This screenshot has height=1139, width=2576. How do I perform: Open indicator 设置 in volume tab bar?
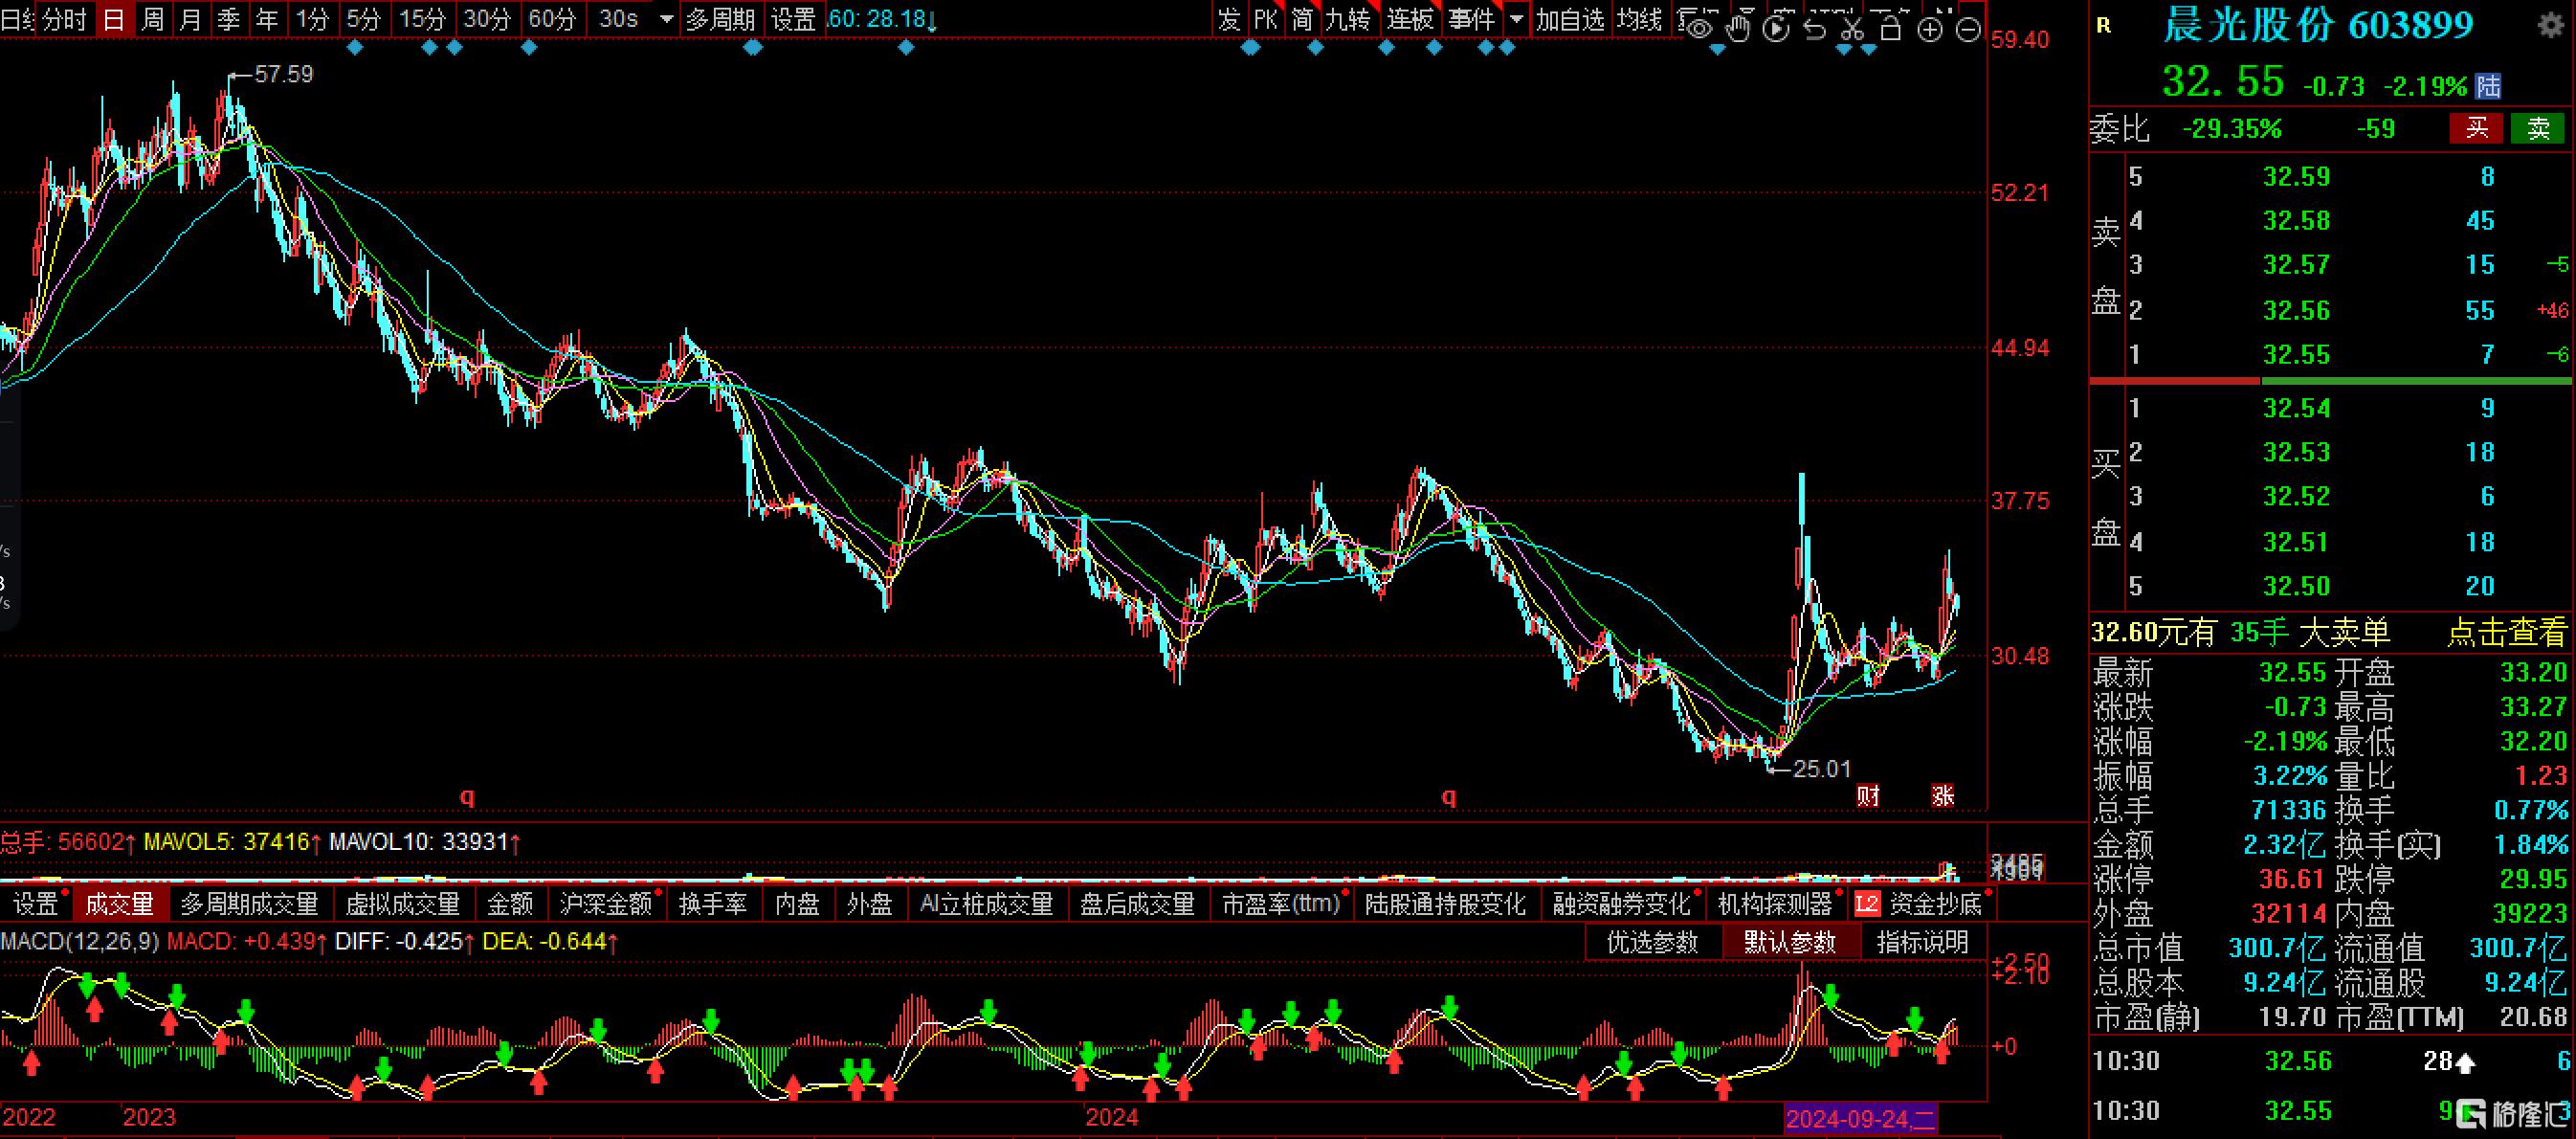click(x=37, y=904)
